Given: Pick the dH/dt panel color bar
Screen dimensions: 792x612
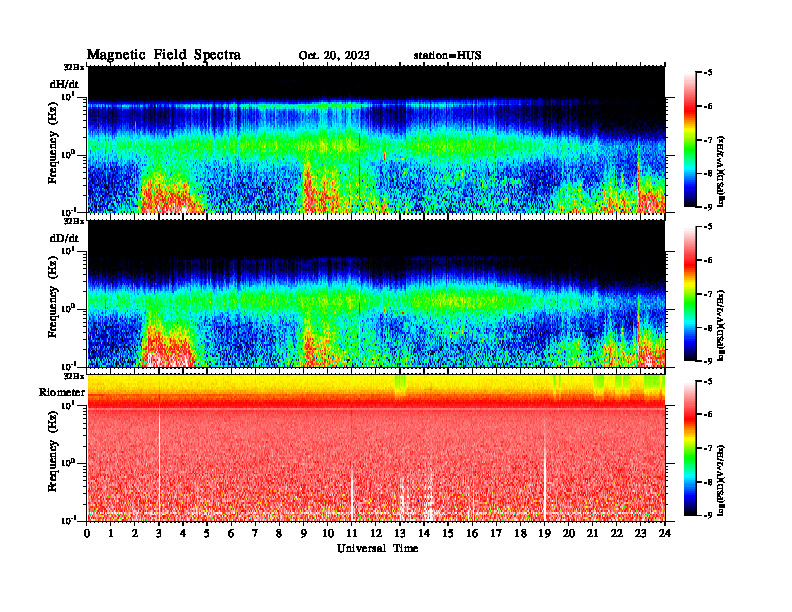Looking at the screenshot, I should click(x=689, y=140).
